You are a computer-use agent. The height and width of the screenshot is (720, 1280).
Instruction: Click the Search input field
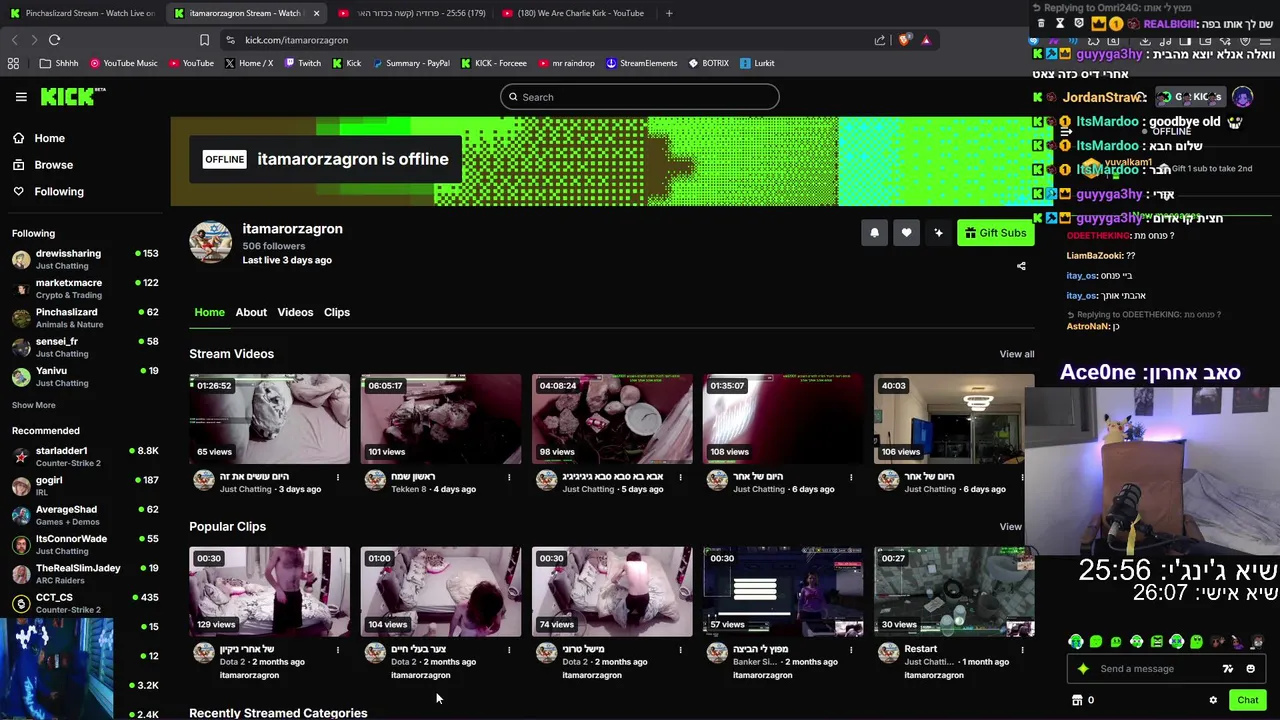640,97
